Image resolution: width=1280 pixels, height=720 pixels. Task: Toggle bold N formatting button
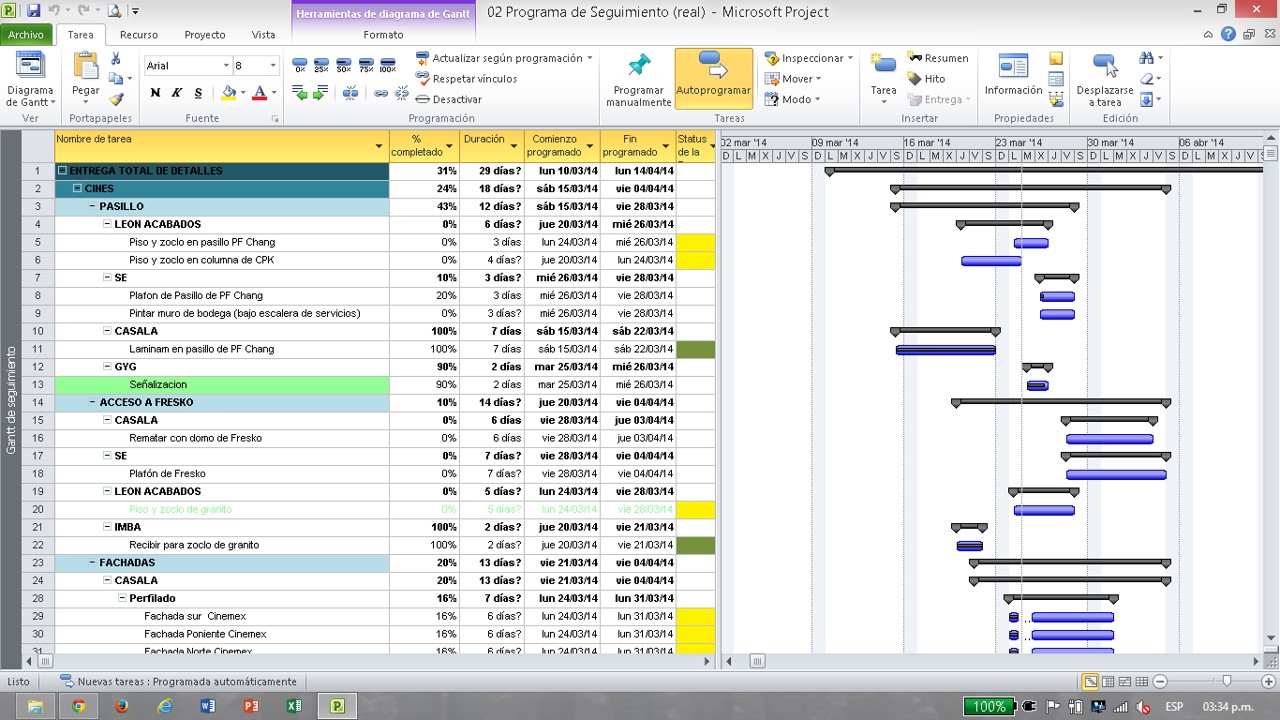click(x=155, y=93)
